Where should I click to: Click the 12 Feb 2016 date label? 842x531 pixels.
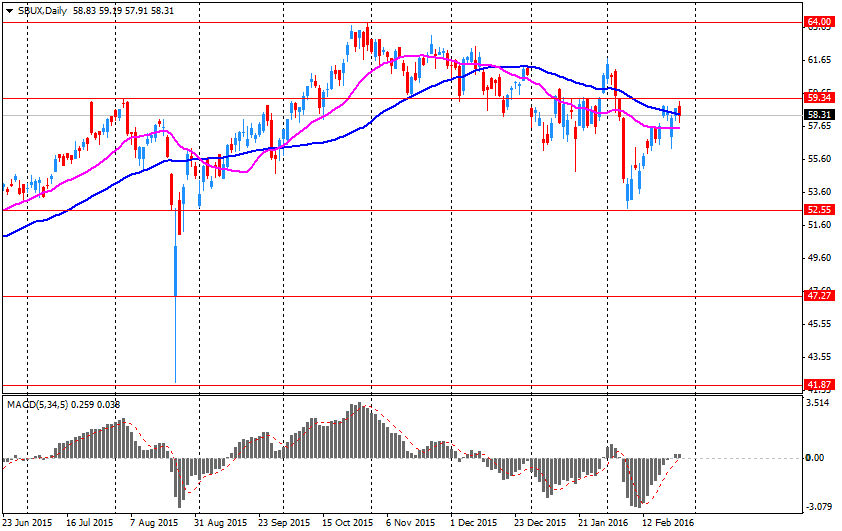[668, 522]
